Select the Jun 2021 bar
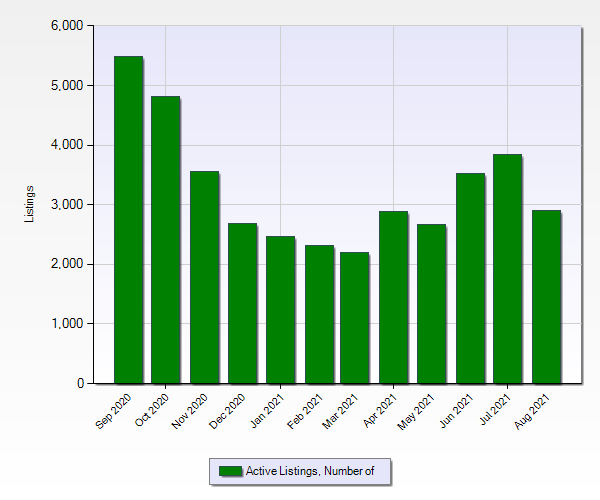Image resolution: width=600 pixels, height=500 pixels. [469, 278]
